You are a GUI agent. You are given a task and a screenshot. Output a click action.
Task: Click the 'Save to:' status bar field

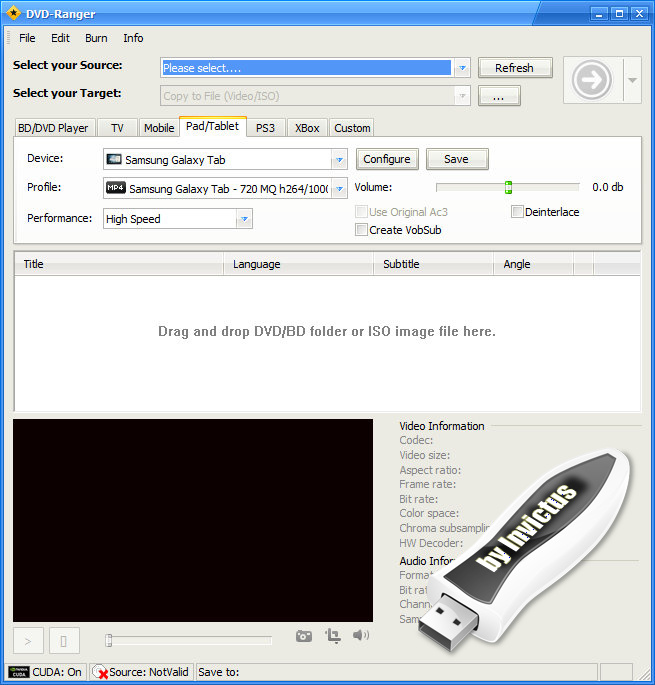point(396,672)
